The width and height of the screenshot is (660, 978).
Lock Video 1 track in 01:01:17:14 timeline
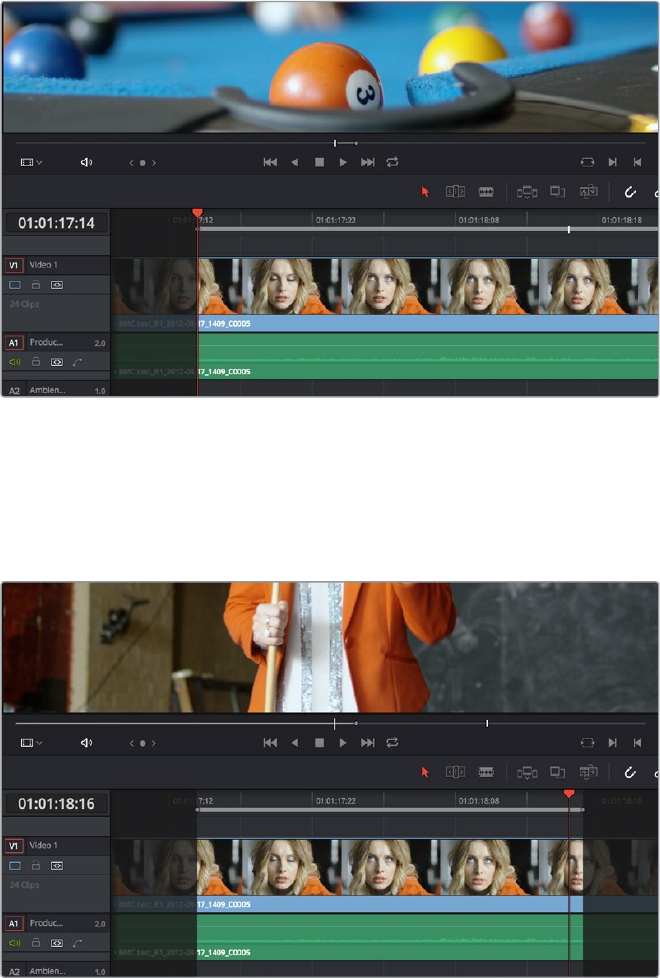tap(36, 285)
